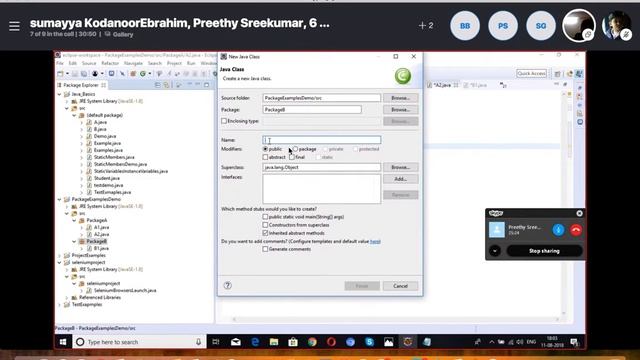
Task: Click the blue Skype microphone button
Action: point(558,230)
